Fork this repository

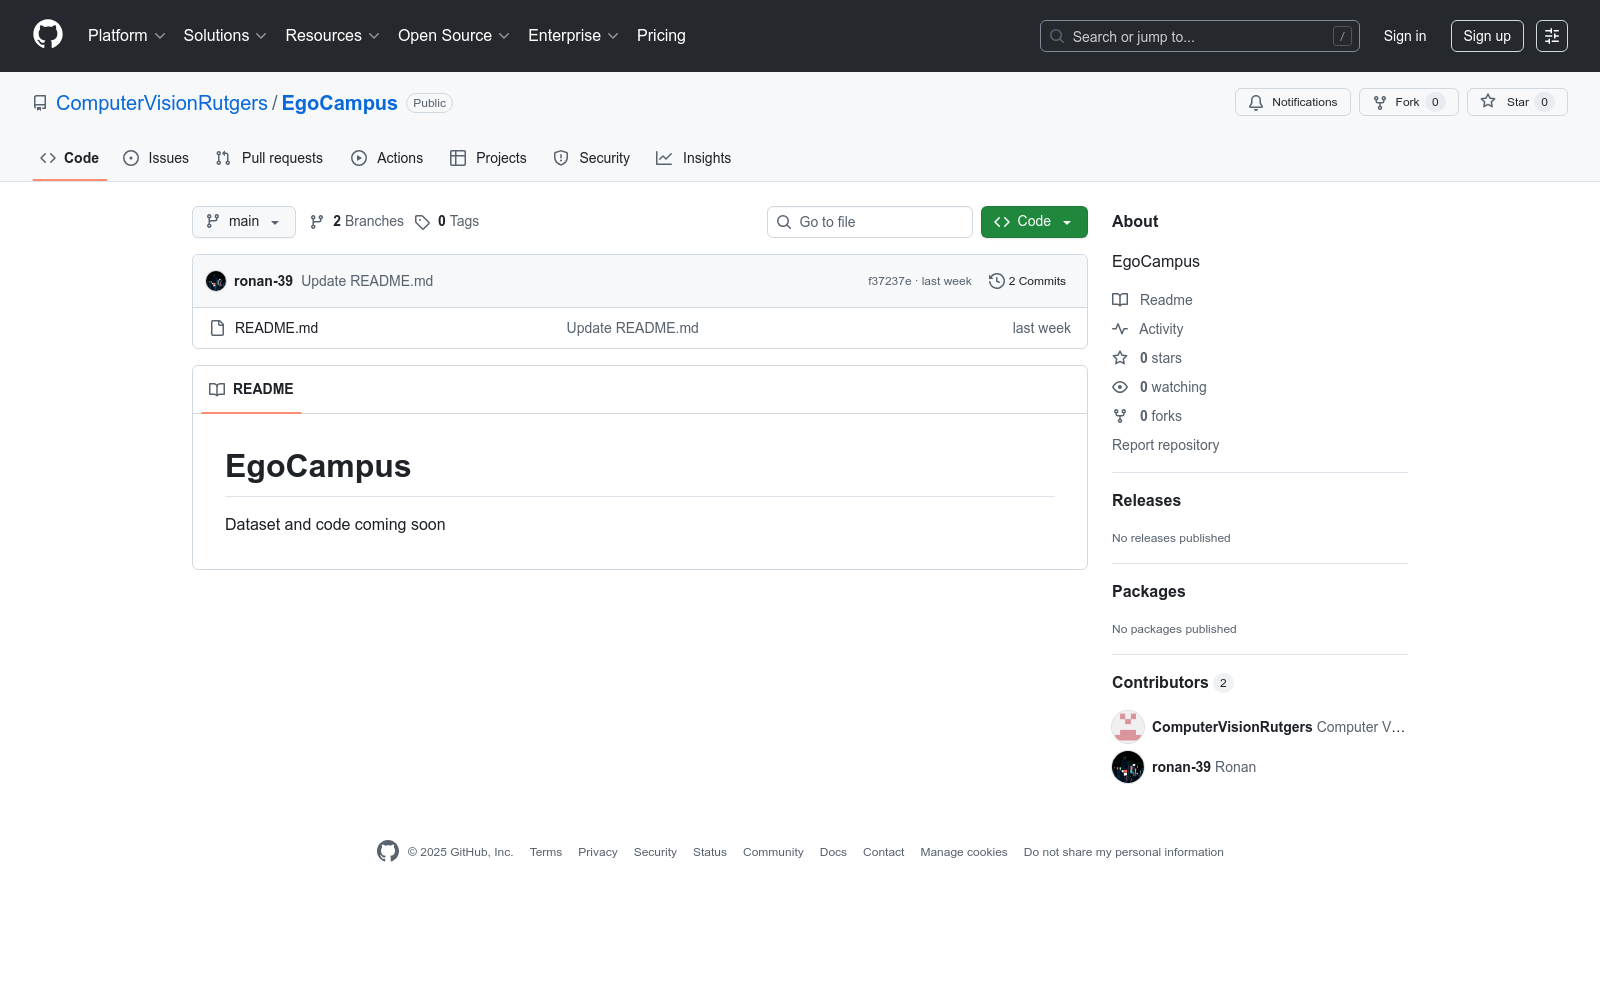pos(1408,102)
